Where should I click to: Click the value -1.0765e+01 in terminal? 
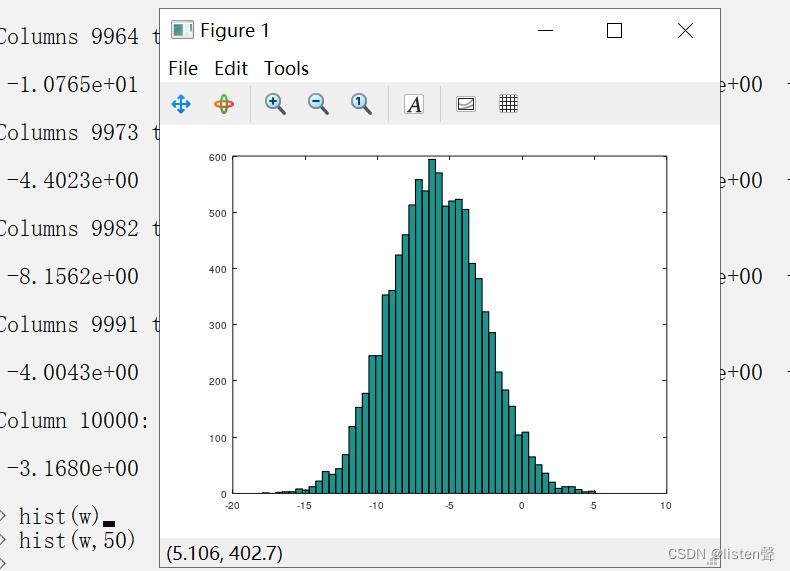72,84
